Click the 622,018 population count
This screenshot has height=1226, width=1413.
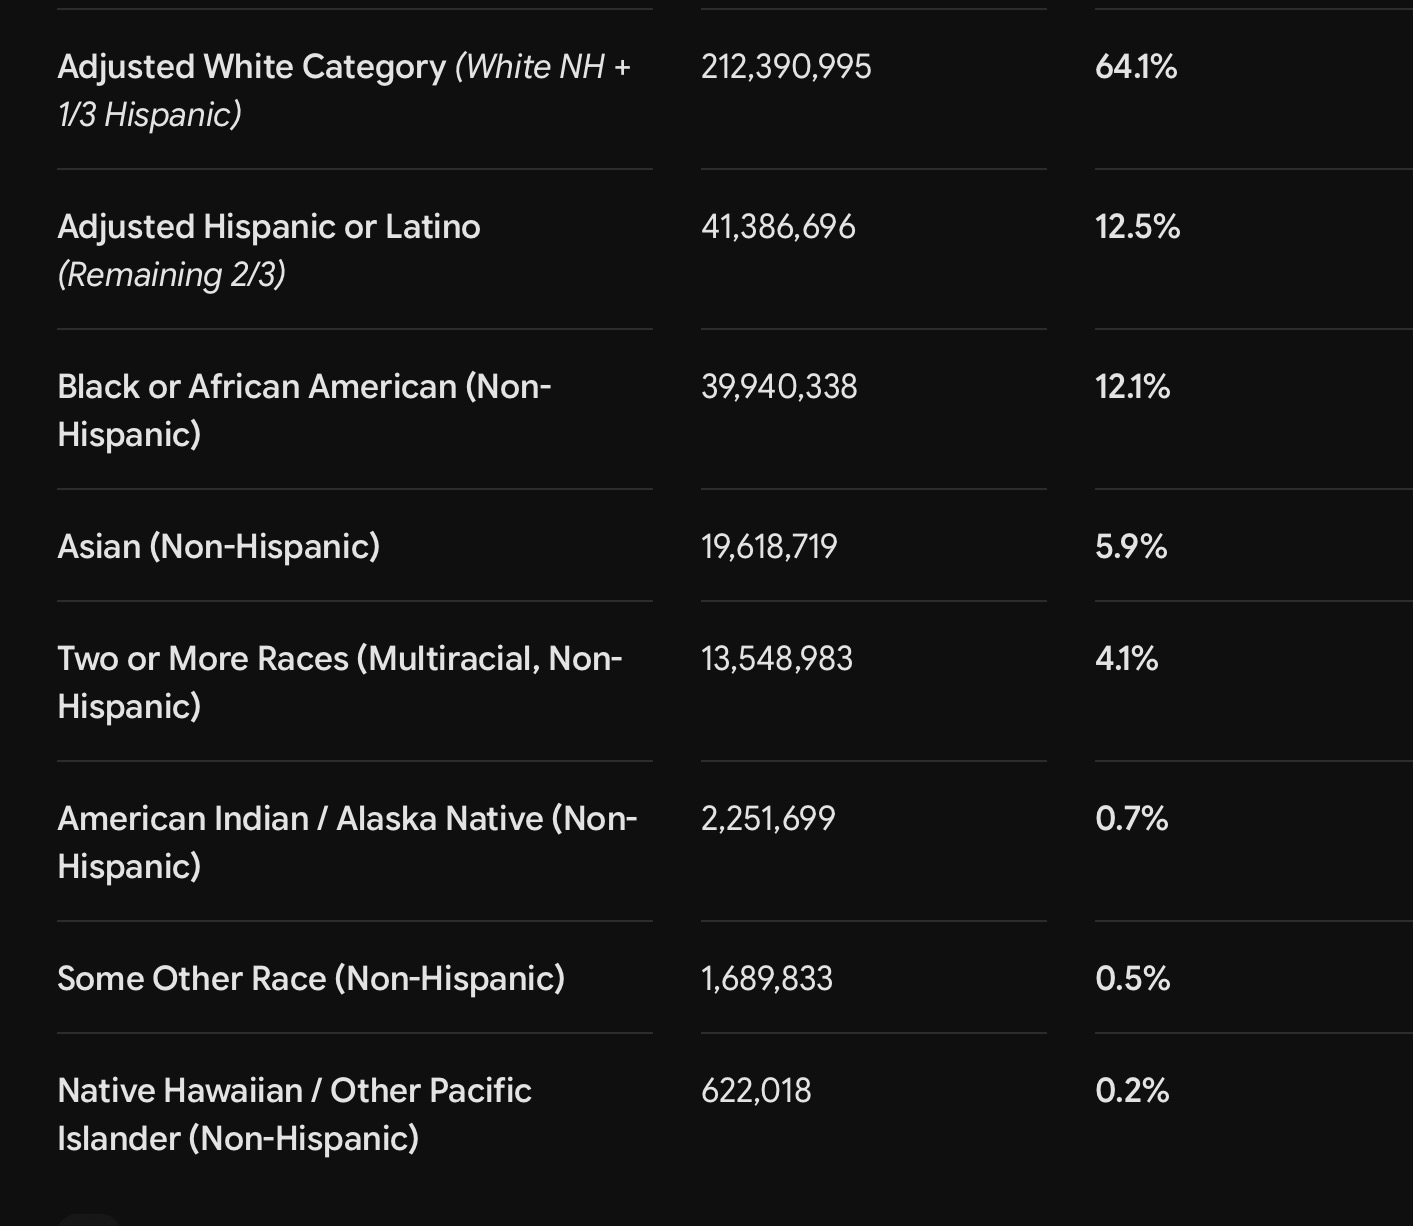pyautogui.click(x=756, y=1091)
